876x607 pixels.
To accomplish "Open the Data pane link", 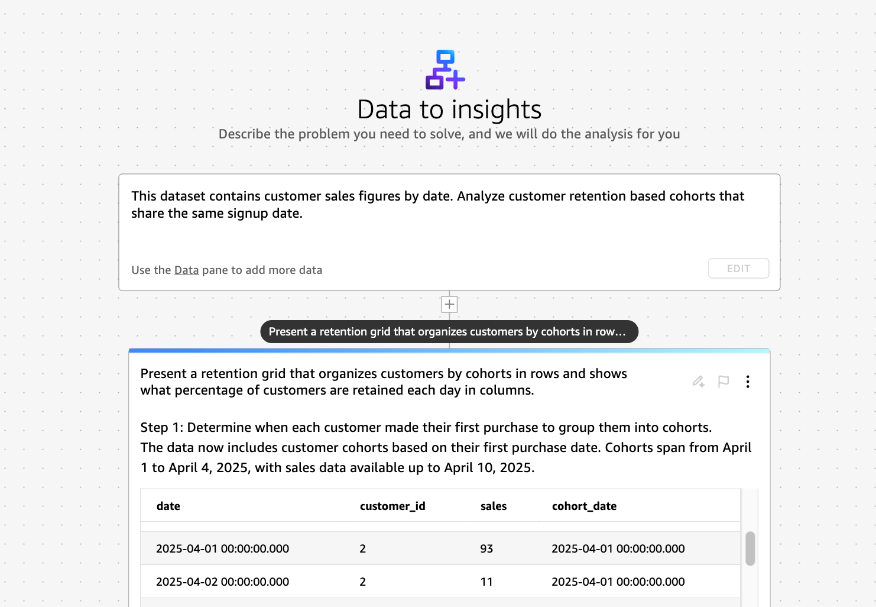I will click(x=187, y=270).
